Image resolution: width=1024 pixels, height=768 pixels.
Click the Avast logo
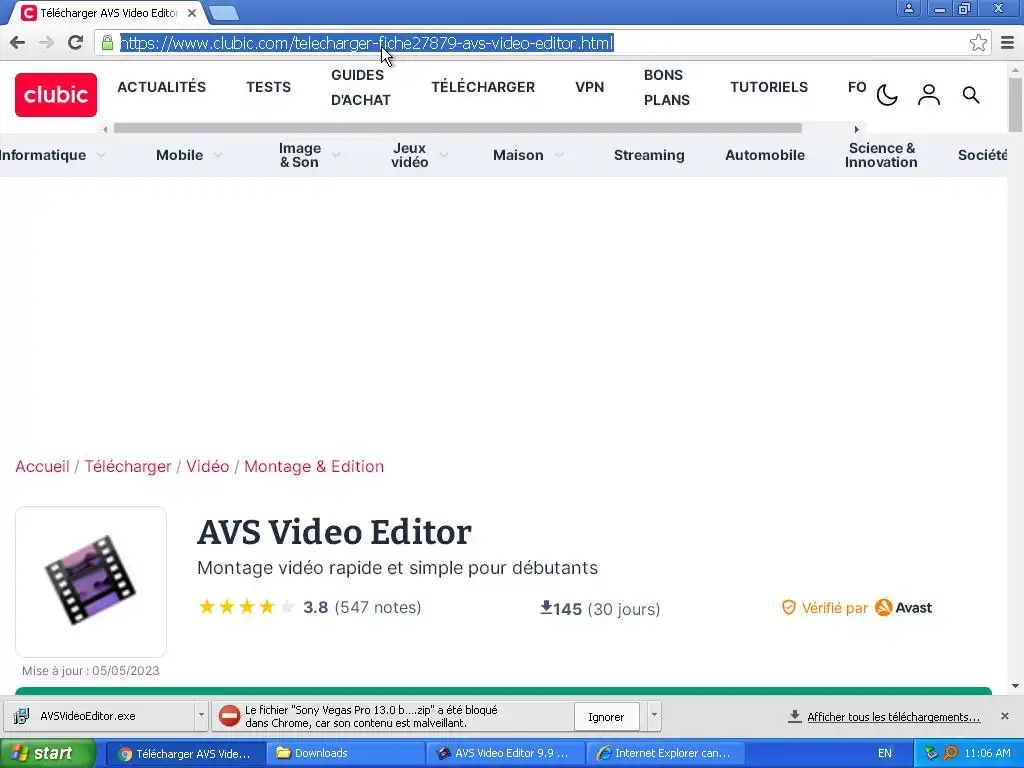pos(903,608)
